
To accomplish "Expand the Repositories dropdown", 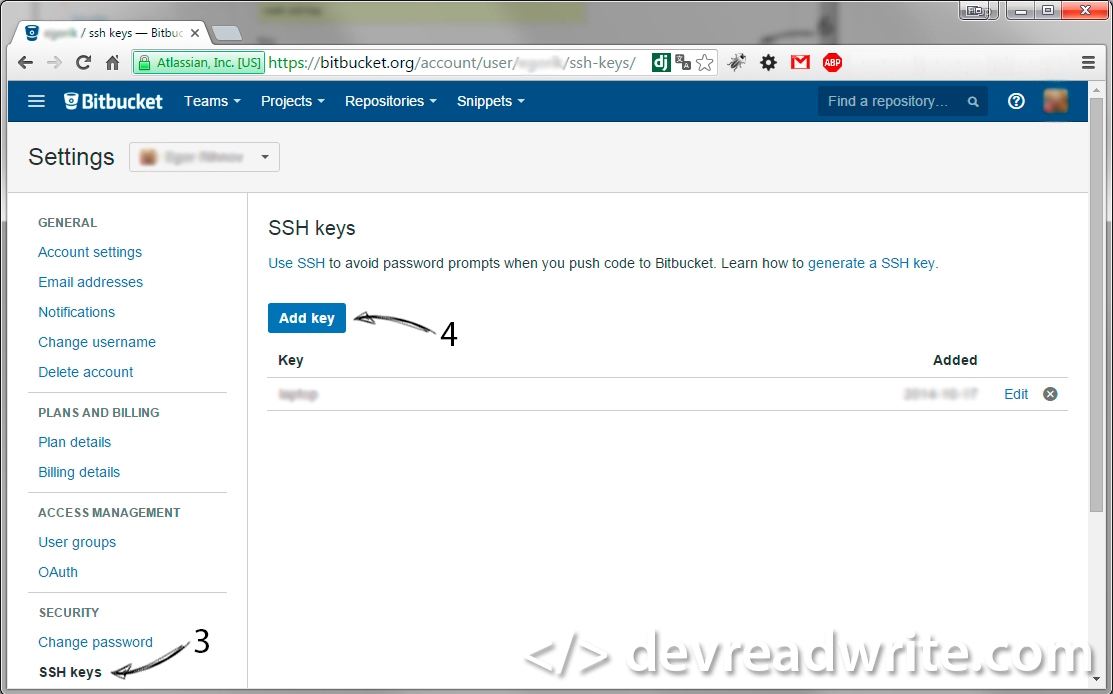I will click(390, 101).
